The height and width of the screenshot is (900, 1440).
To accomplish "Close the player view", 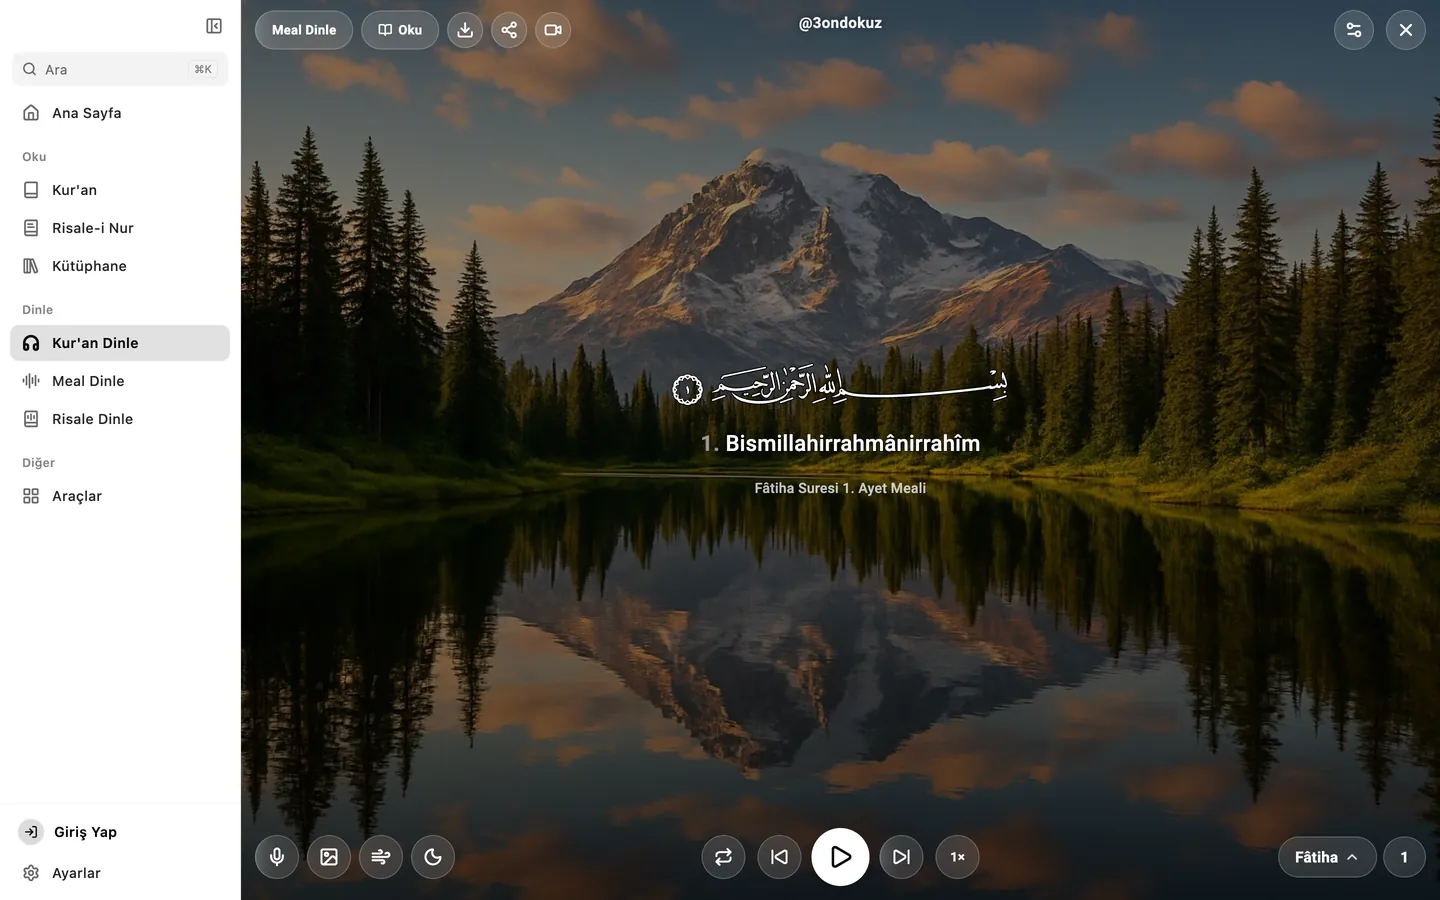I will (1406, 30).
